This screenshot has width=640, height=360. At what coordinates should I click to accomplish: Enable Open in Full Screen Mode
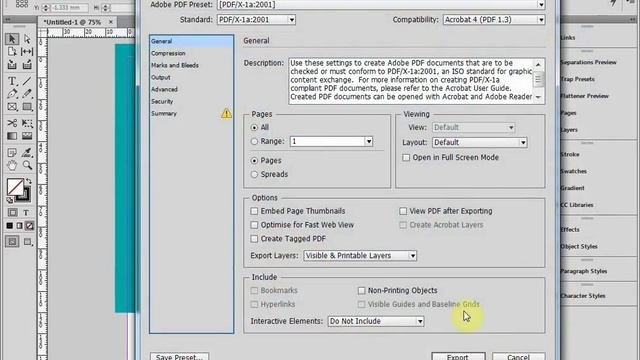point(406,158)
